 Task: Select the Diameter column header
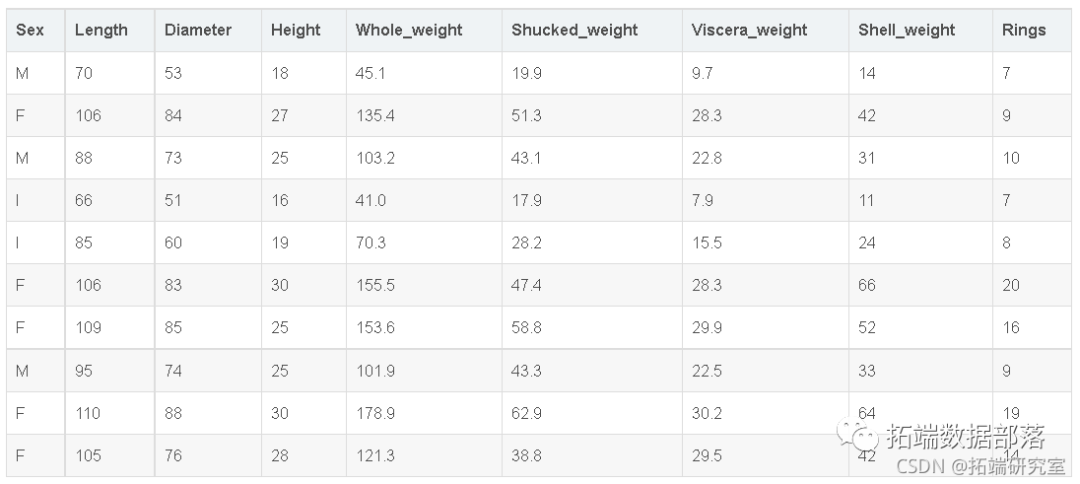tap(198, 30)
